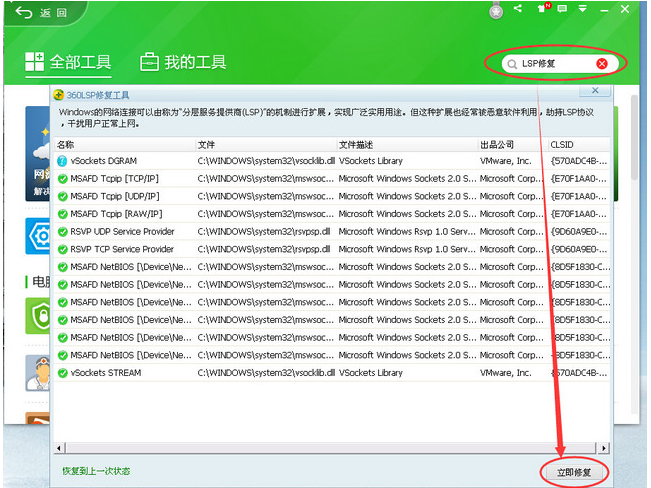Click the horizontal scrollbar left arrow
This screenshot has height=488, width=651.
click(59, 448)
